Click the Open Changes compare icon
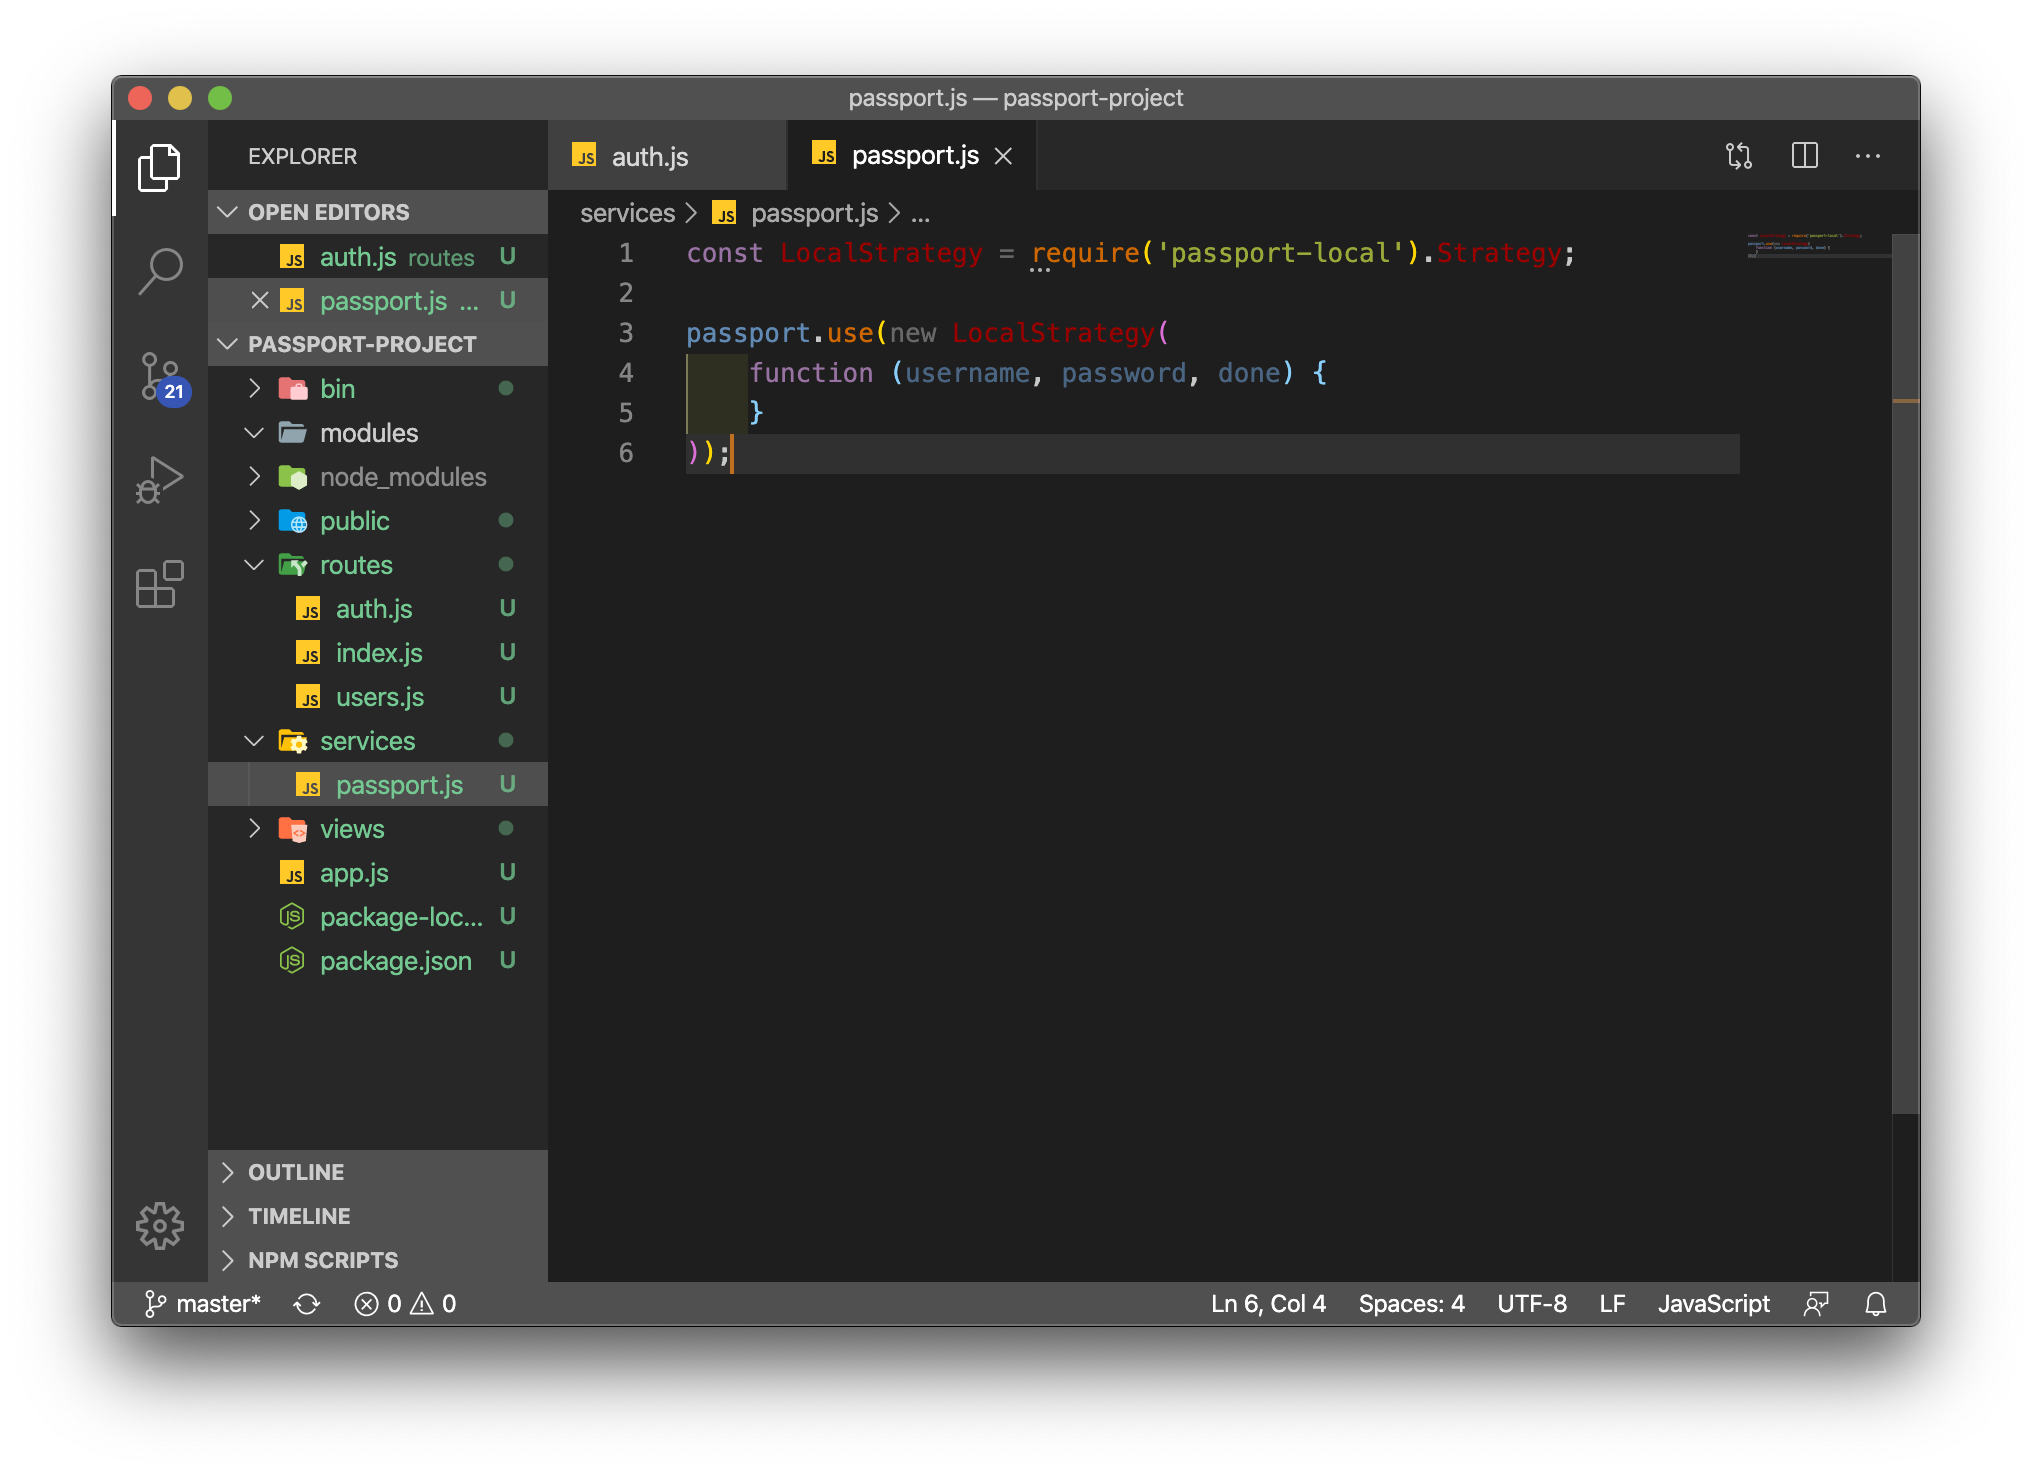This screenshot has width=2032, height=1474. pos(1739,156)
